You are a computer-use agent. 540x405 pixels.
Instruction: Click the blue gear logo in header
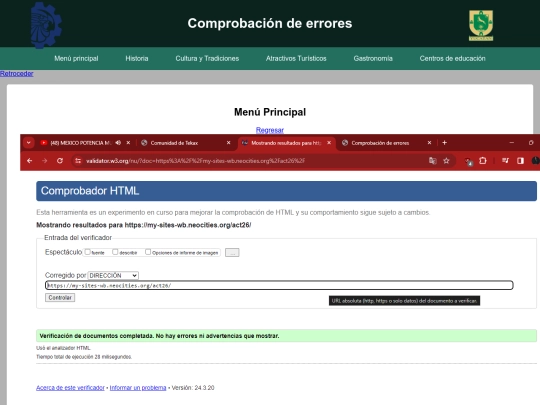pyautogui.click(x=46, y=25)
